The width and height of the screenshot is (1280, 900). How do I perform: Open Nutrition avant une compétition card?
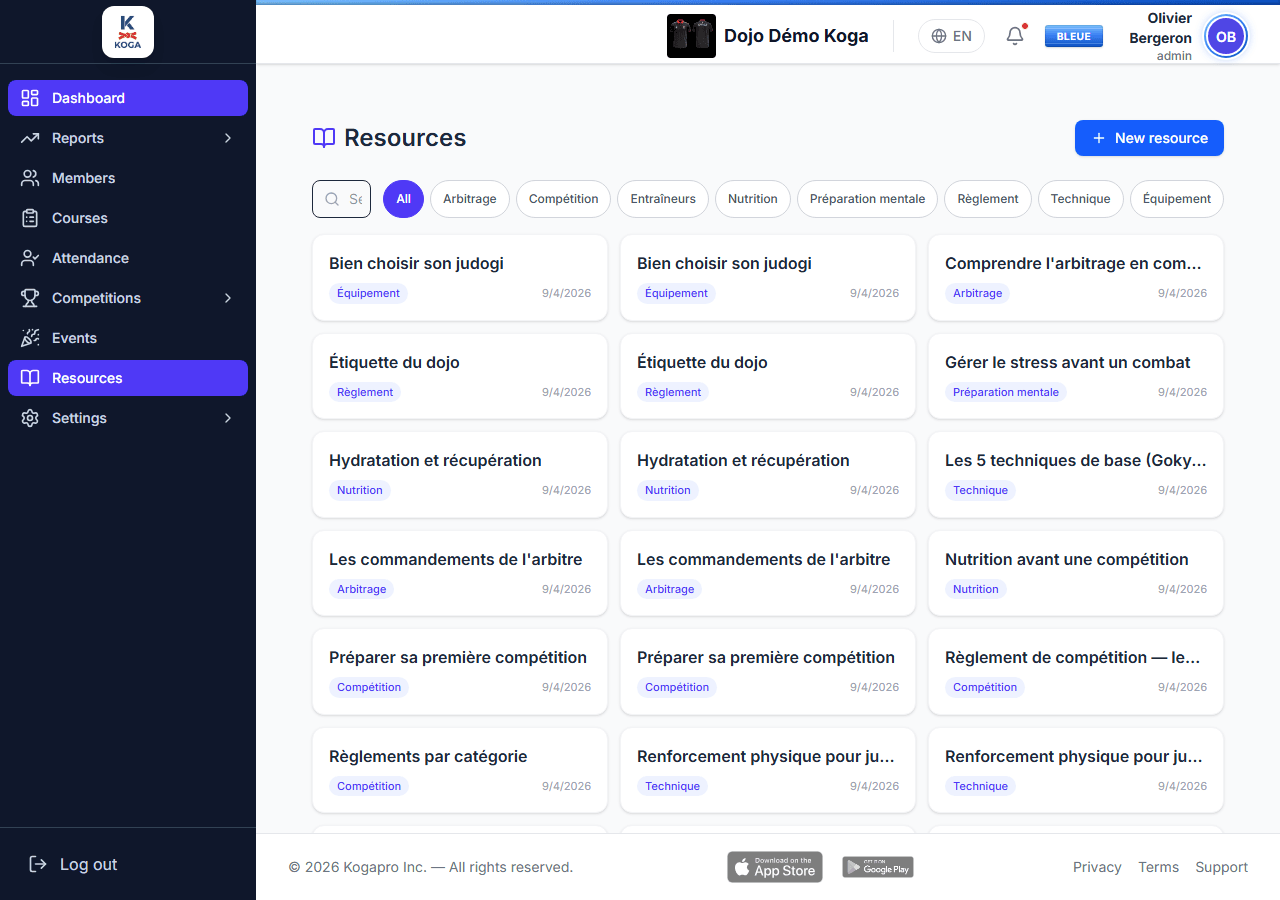(1076, 573)
